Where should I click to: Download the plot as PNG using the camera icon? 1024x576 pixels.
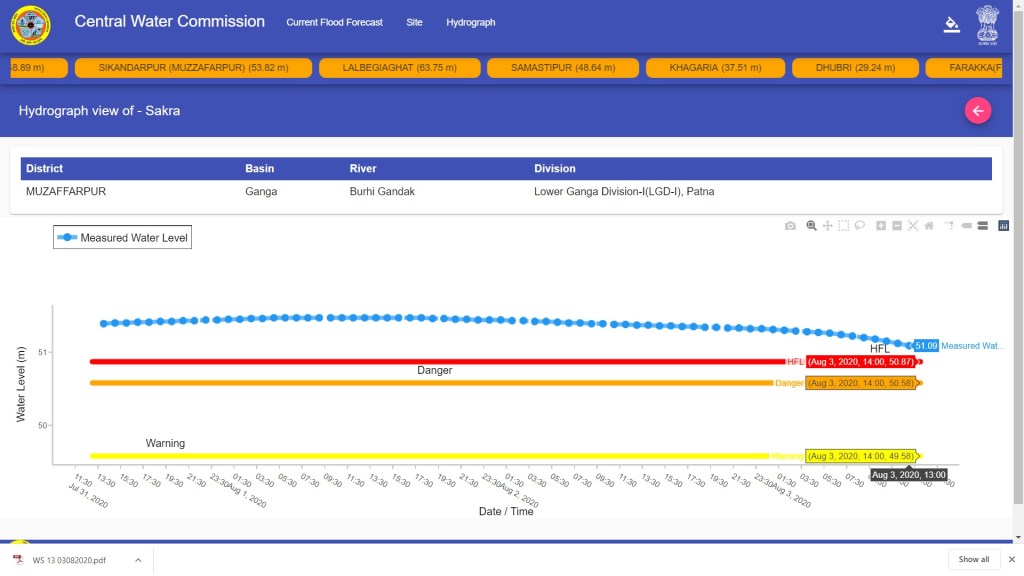790,226
